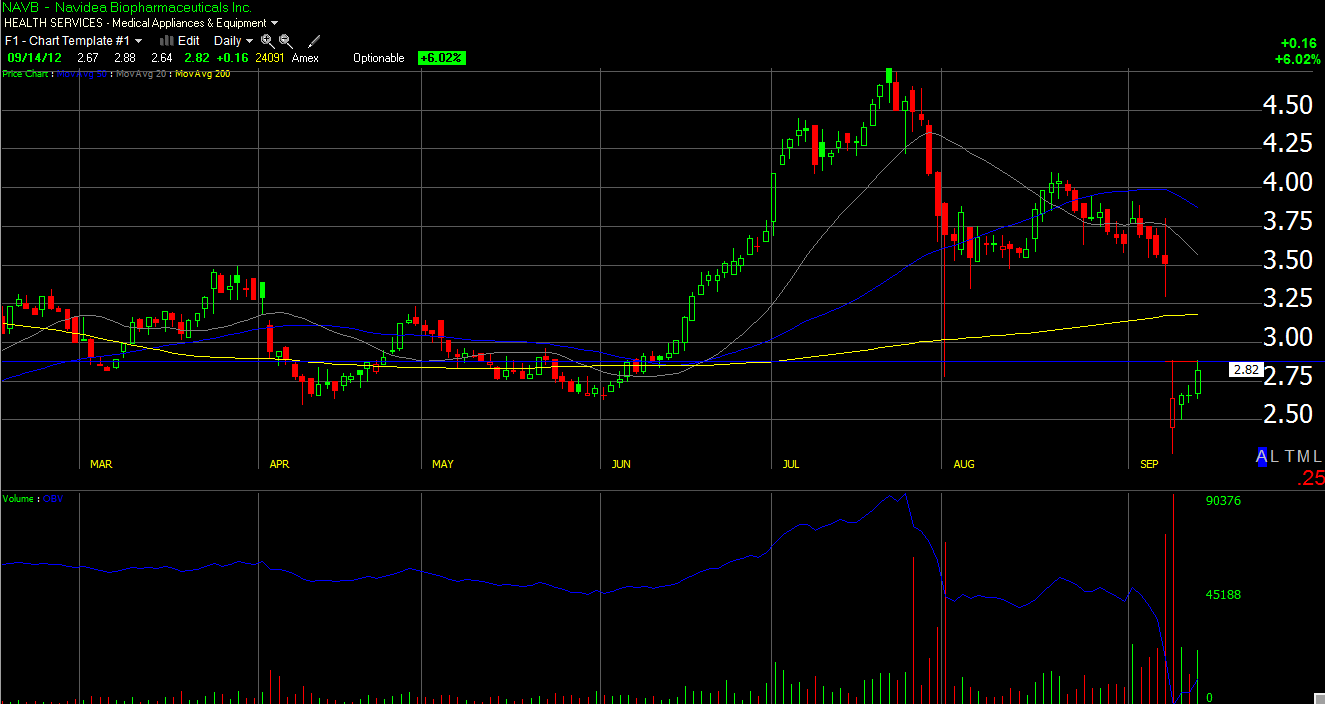Screen dimensions: 1325x704
Task: Select the drawing pencil tool
Action: pos(314,41)
